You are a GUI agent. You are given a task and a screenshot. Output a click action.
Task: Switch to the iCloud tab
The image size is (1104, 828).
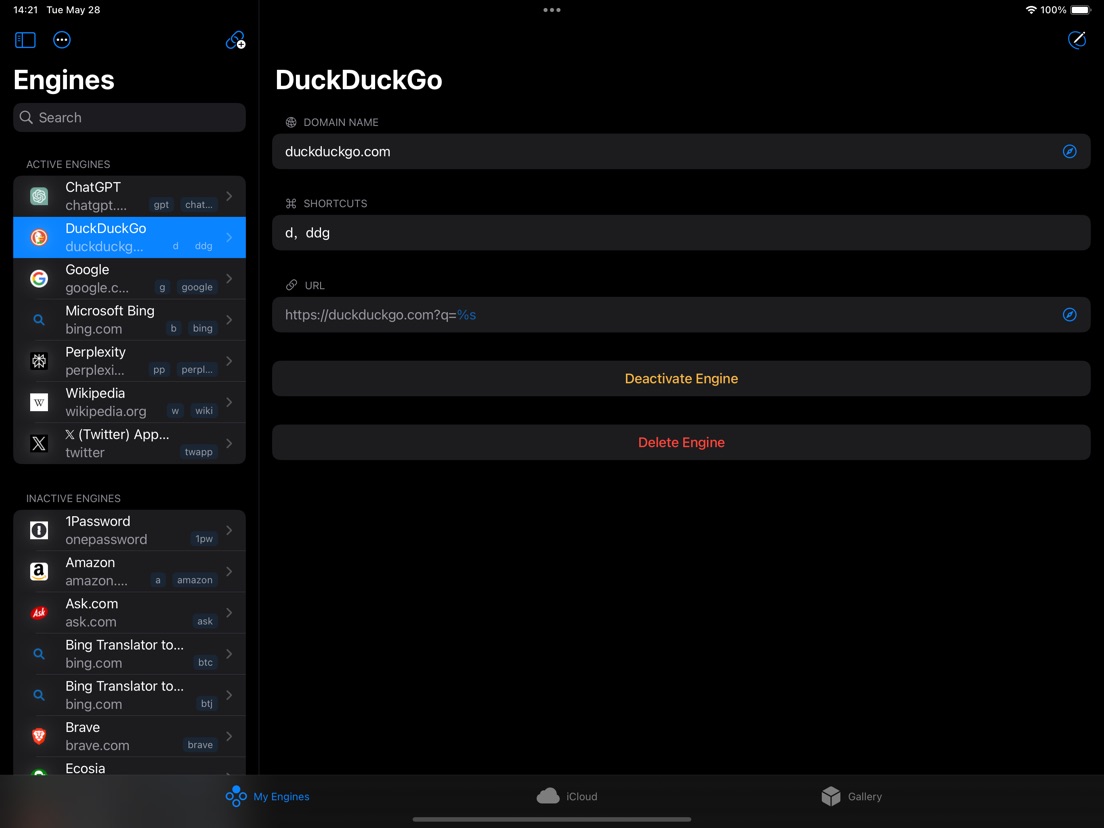click(x=567, y=796)
